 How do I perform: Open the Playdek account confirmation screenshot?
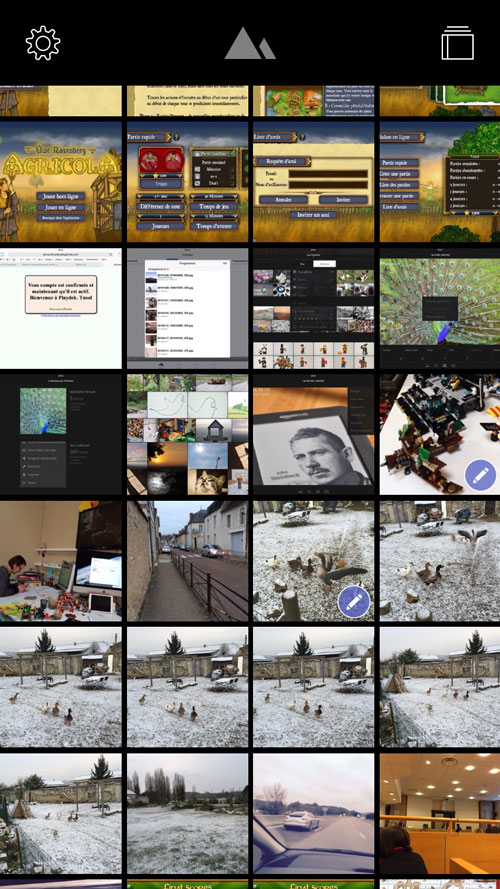pos(61,308)
